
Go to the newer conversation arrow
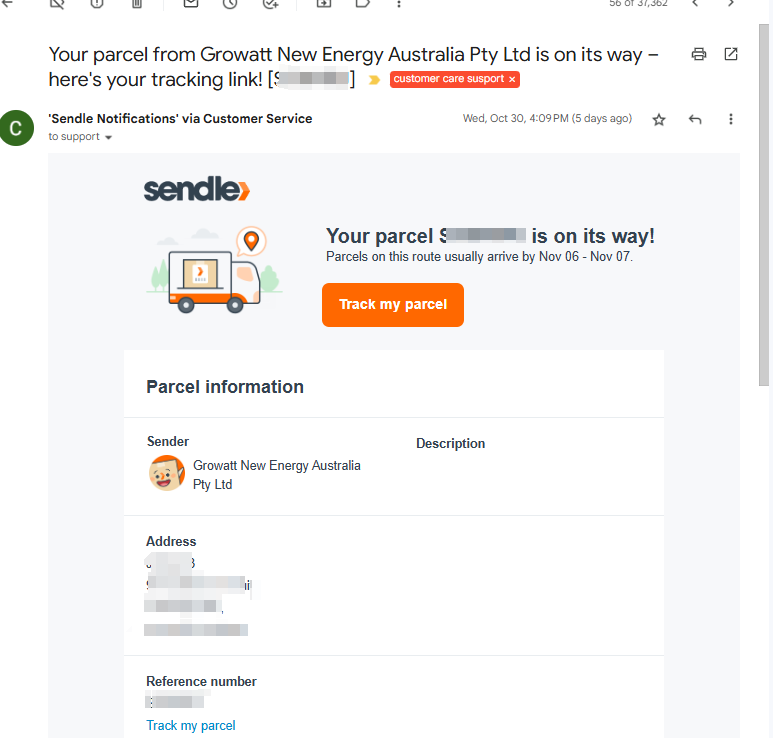click(x=696, y=4)
